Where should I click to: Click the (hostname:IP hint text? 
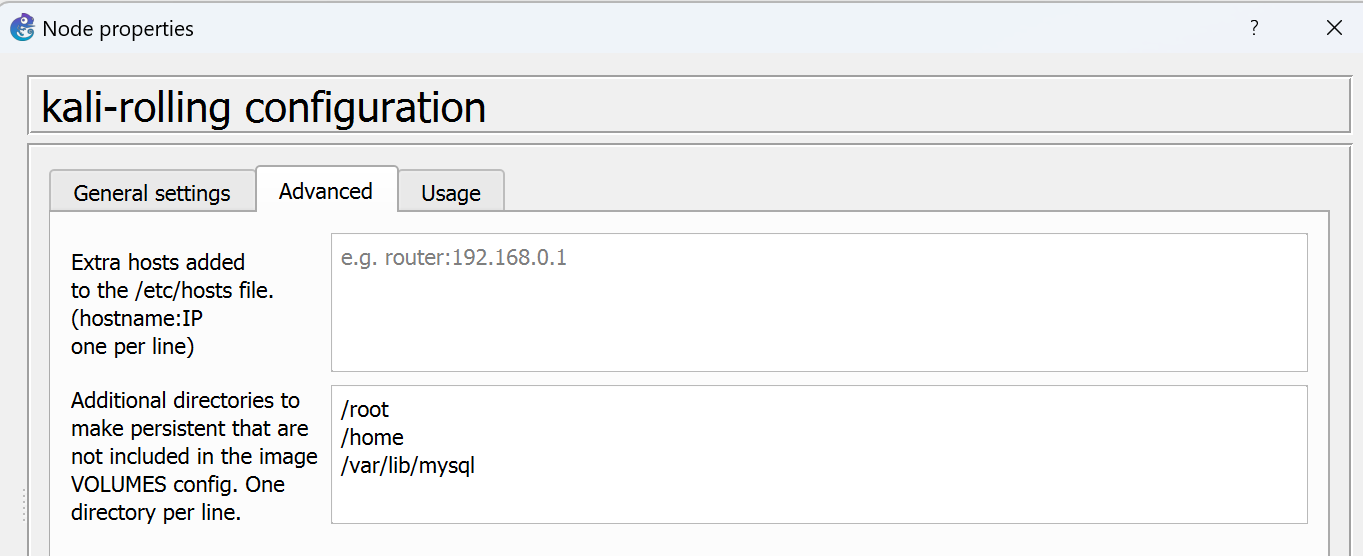(x=137, y=318)
